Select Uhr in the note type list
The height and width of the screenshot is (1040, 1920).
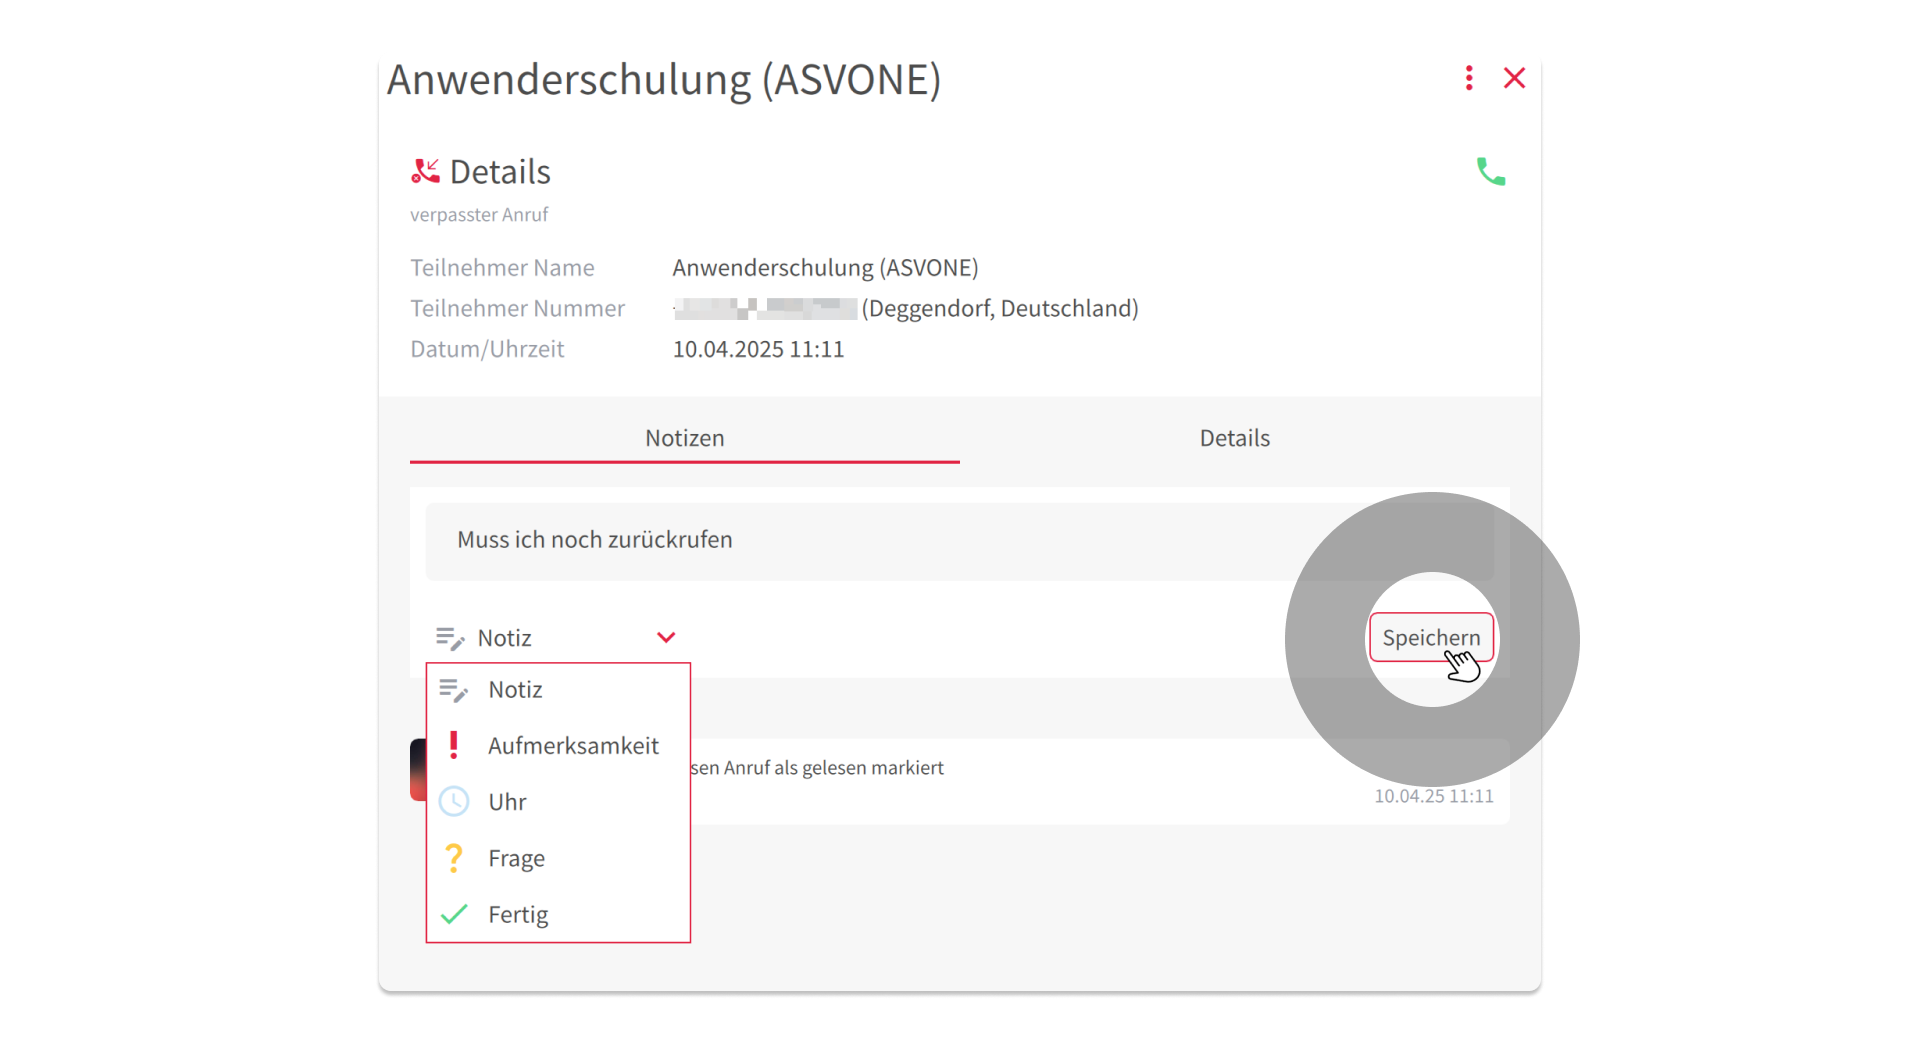point(507,802)
